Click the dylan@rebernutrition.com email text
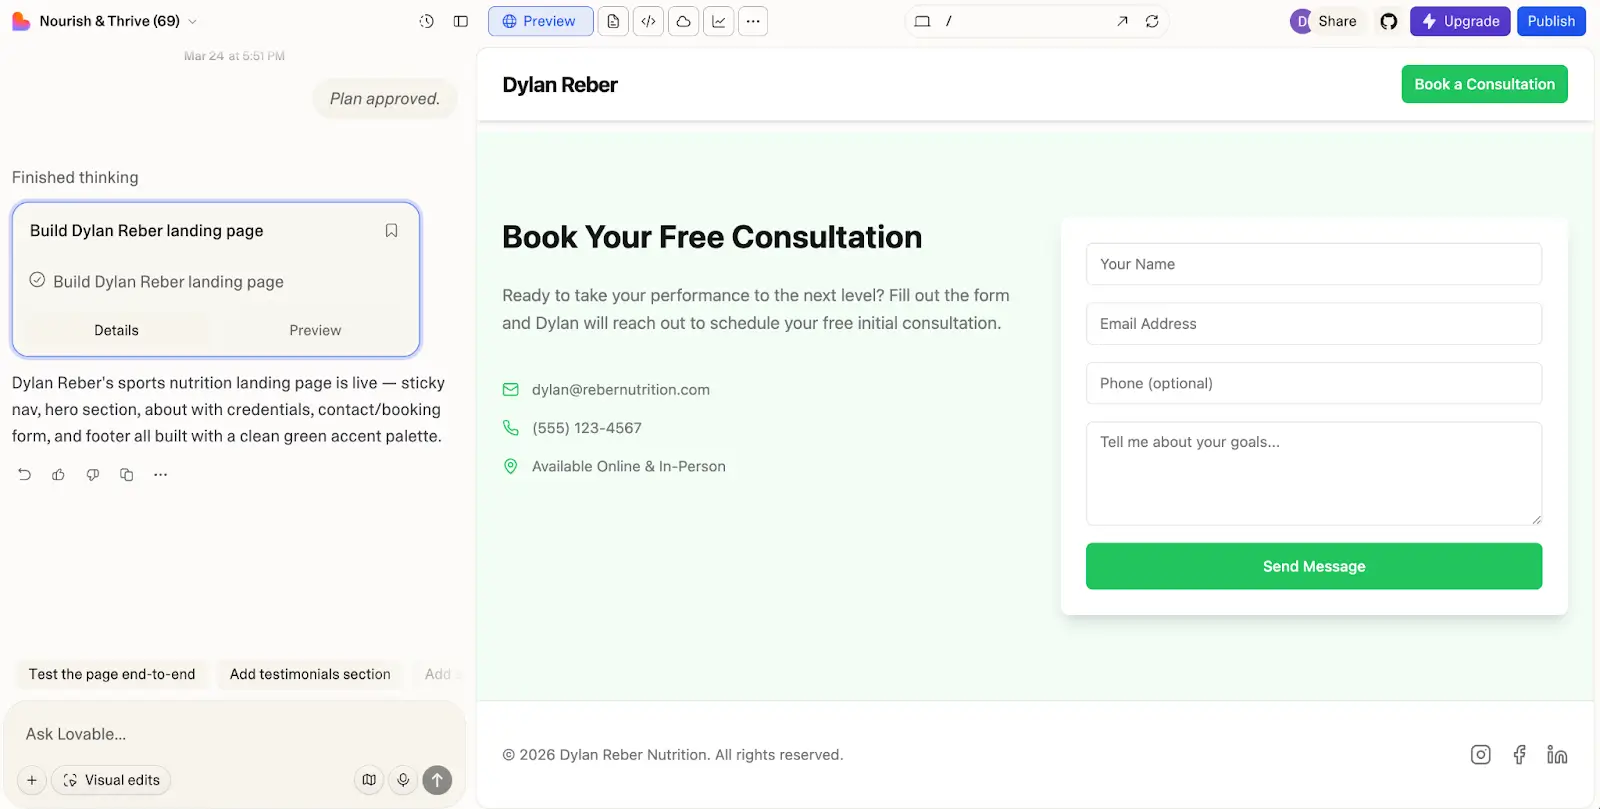Viewport: 1600px width, 809px height. [621, 390]
